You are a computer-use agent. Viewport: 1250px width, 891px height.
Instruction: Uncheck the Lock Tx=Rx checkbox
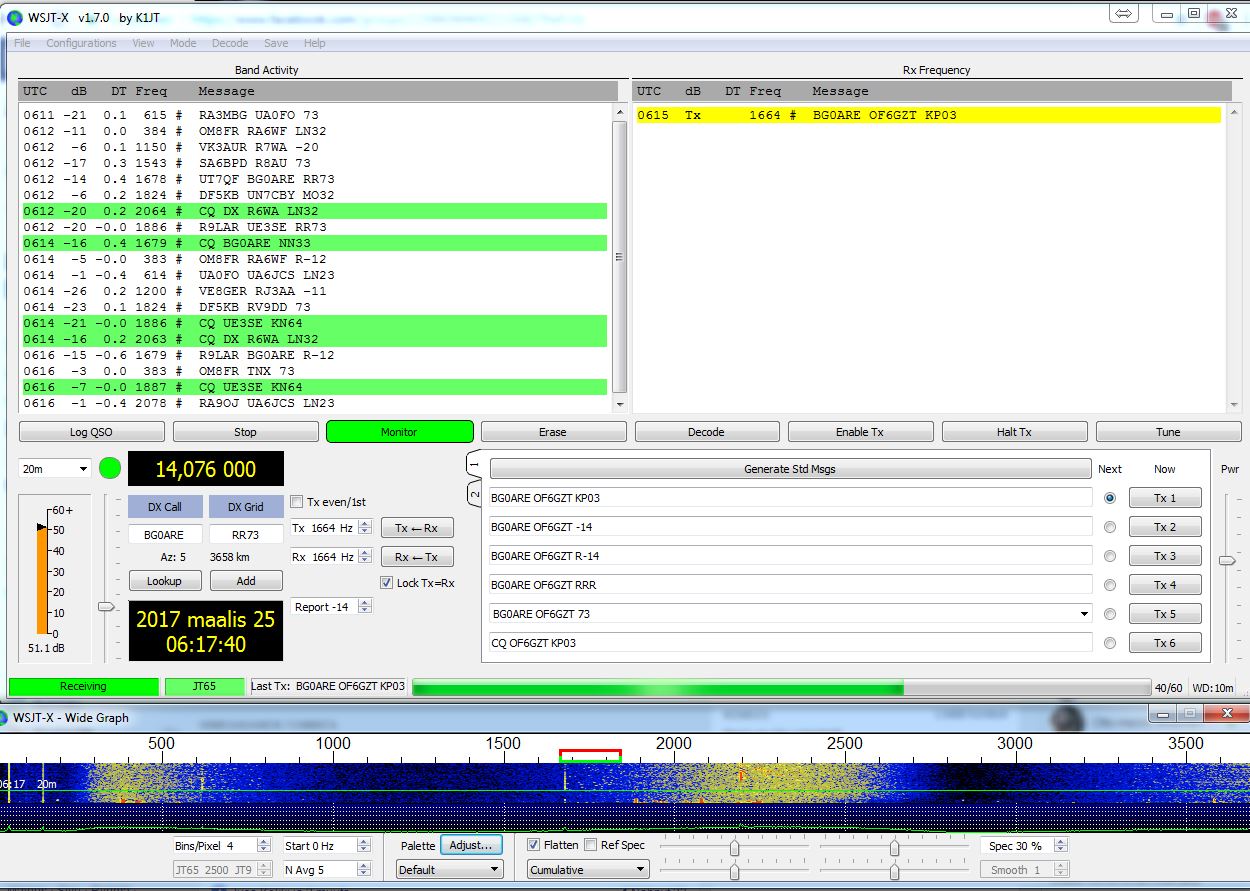[387, 583]
